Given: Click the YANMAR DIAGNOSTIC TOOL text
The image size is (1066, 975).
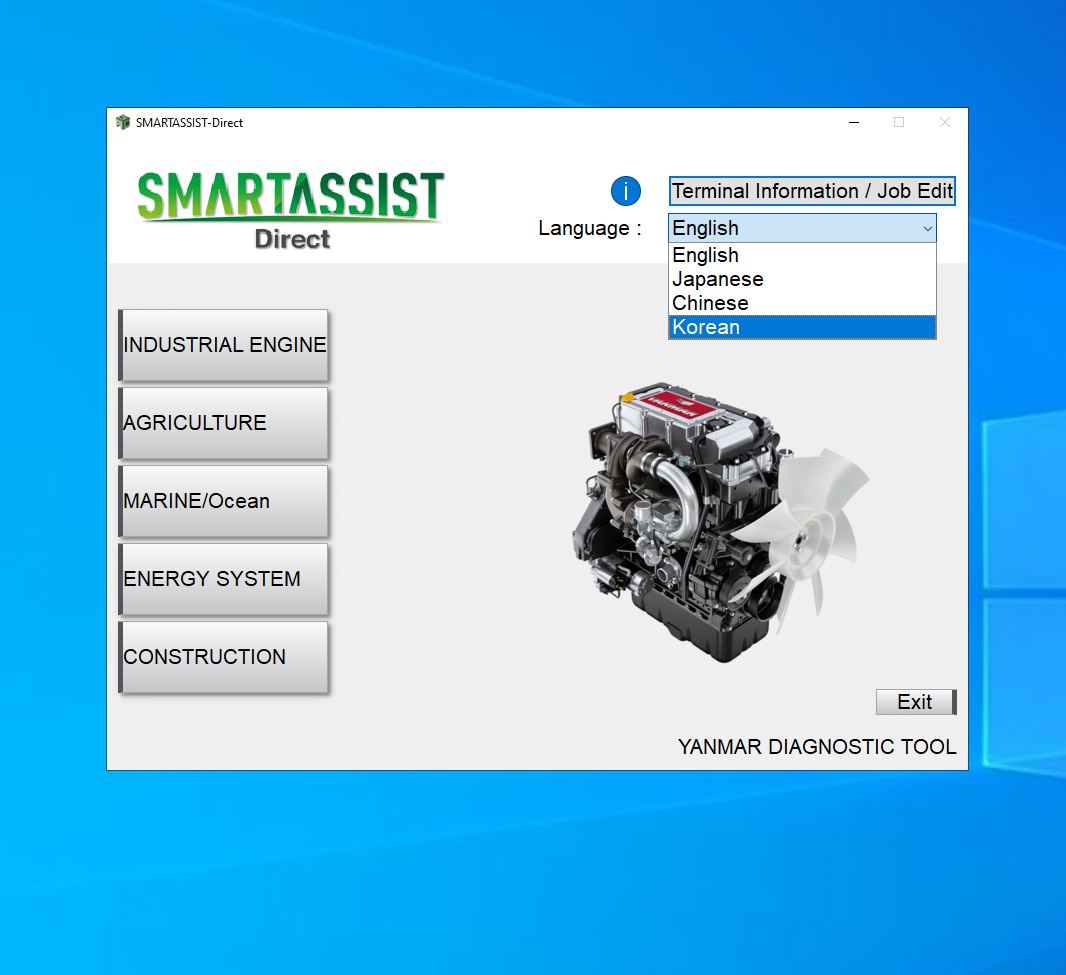Looking at the screenshot, I should click(816, 747).
